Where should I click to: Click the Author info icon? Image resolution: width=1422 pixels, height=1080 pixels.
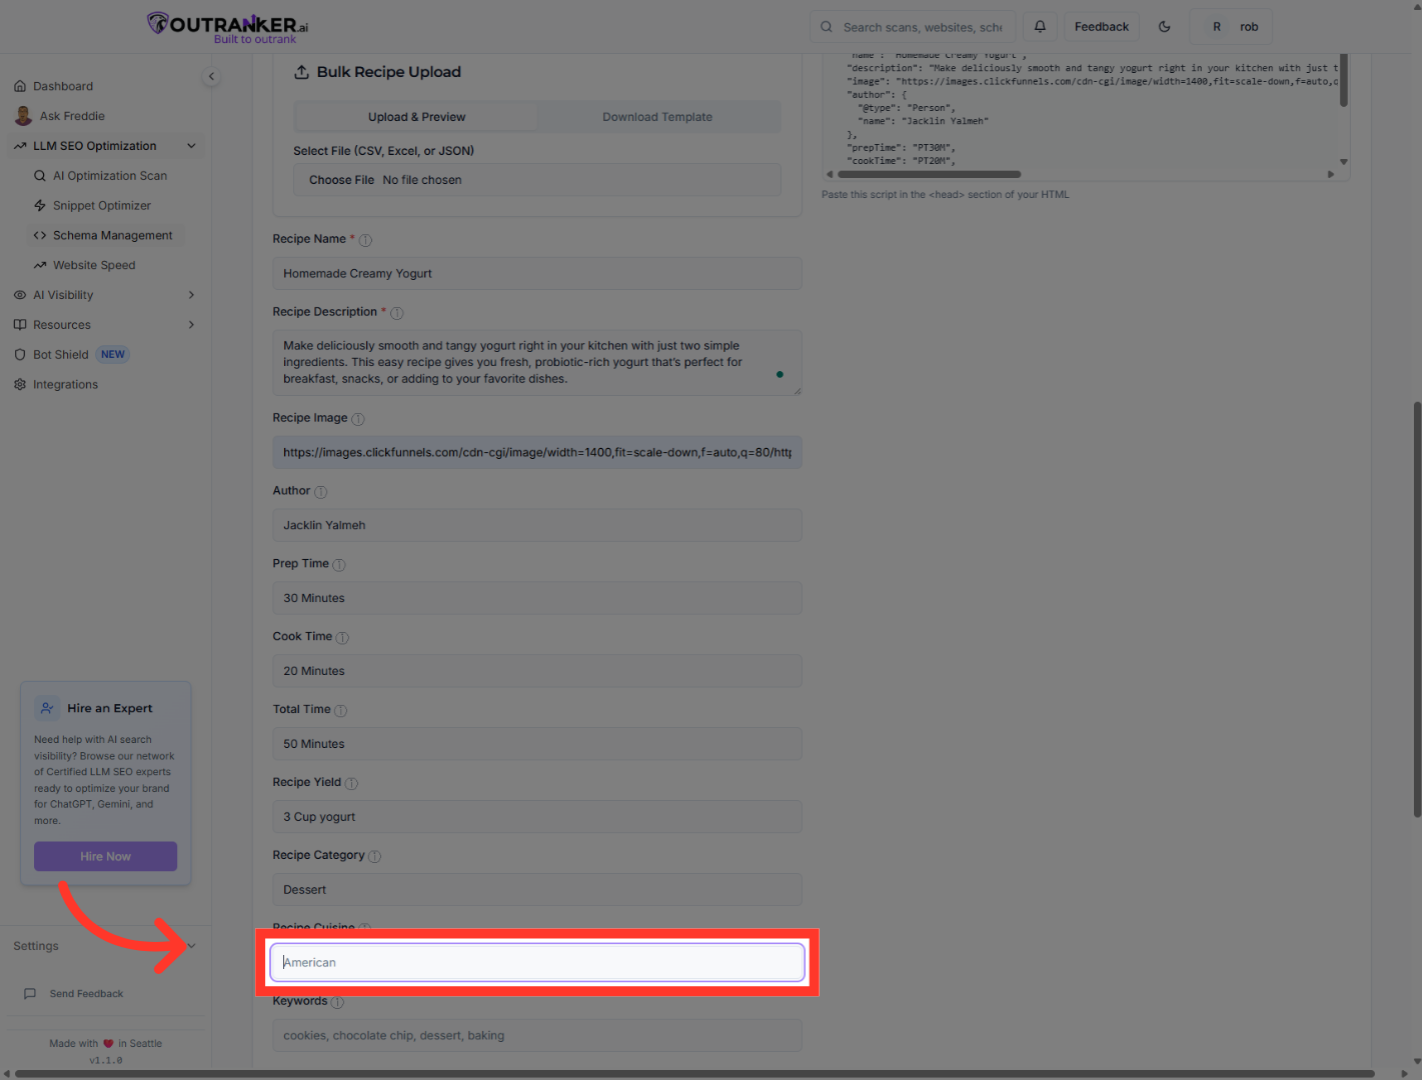pos(321,492)
